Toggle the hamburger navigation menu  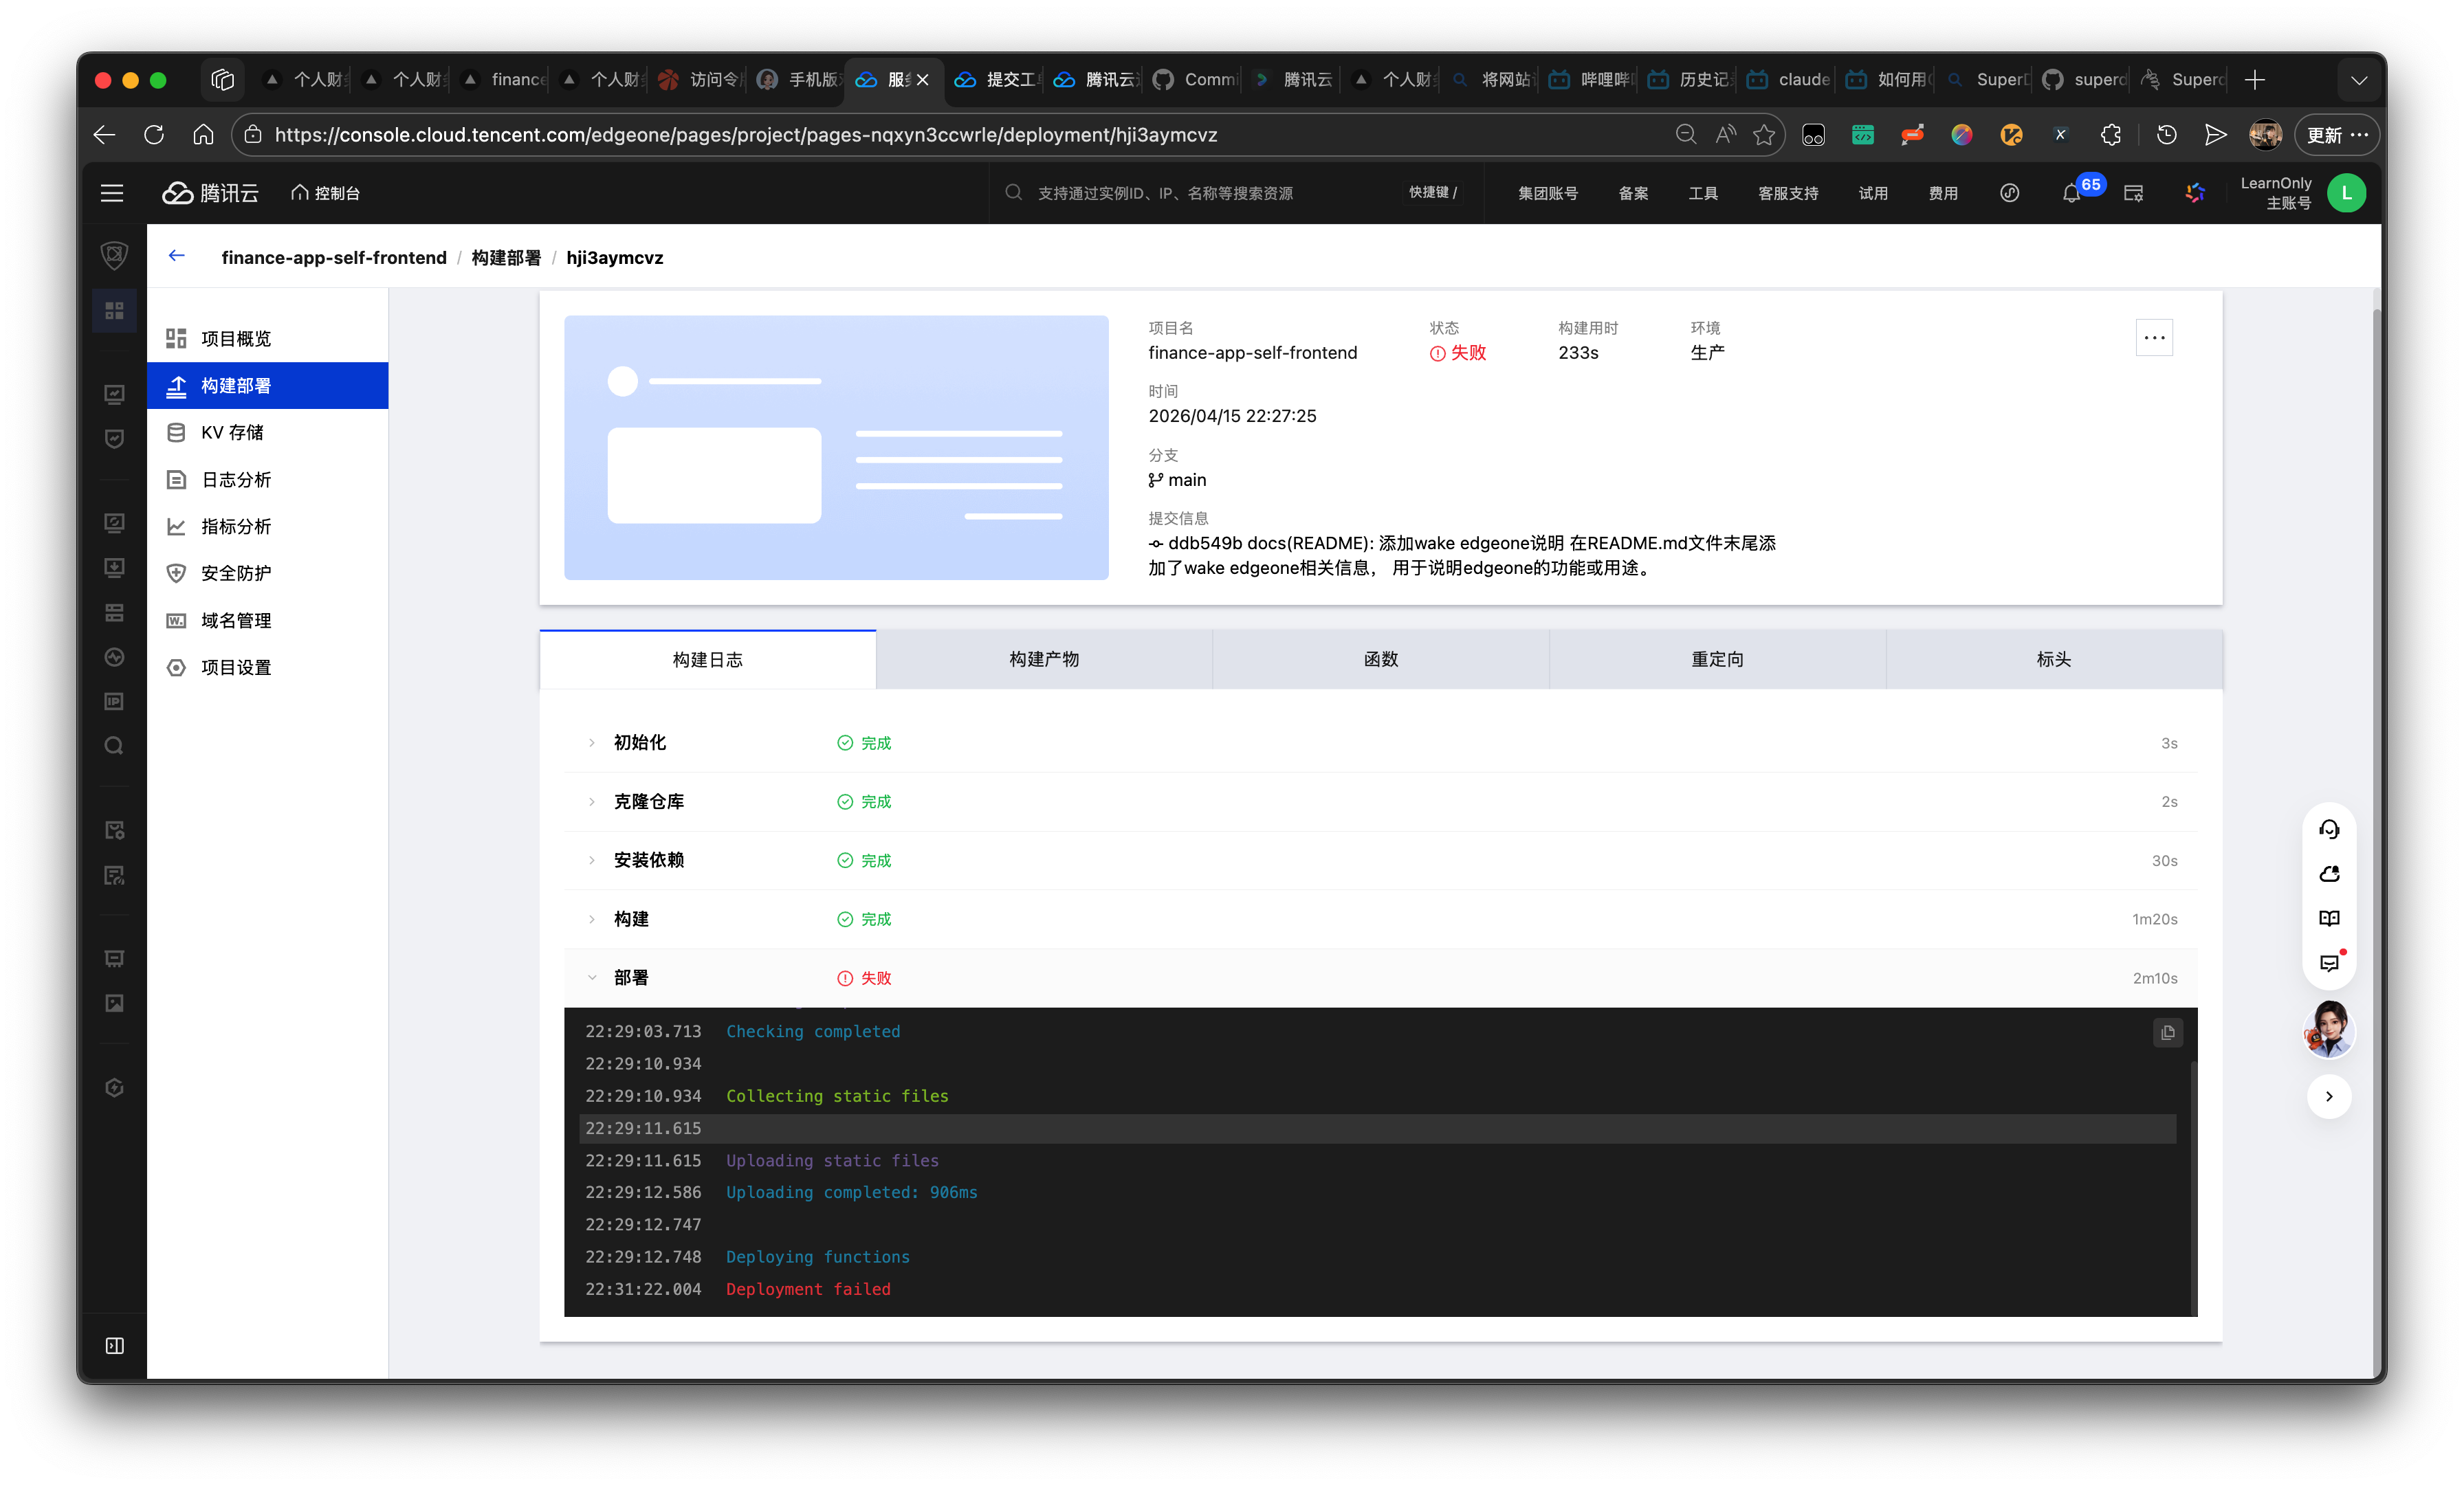(112, 193)
